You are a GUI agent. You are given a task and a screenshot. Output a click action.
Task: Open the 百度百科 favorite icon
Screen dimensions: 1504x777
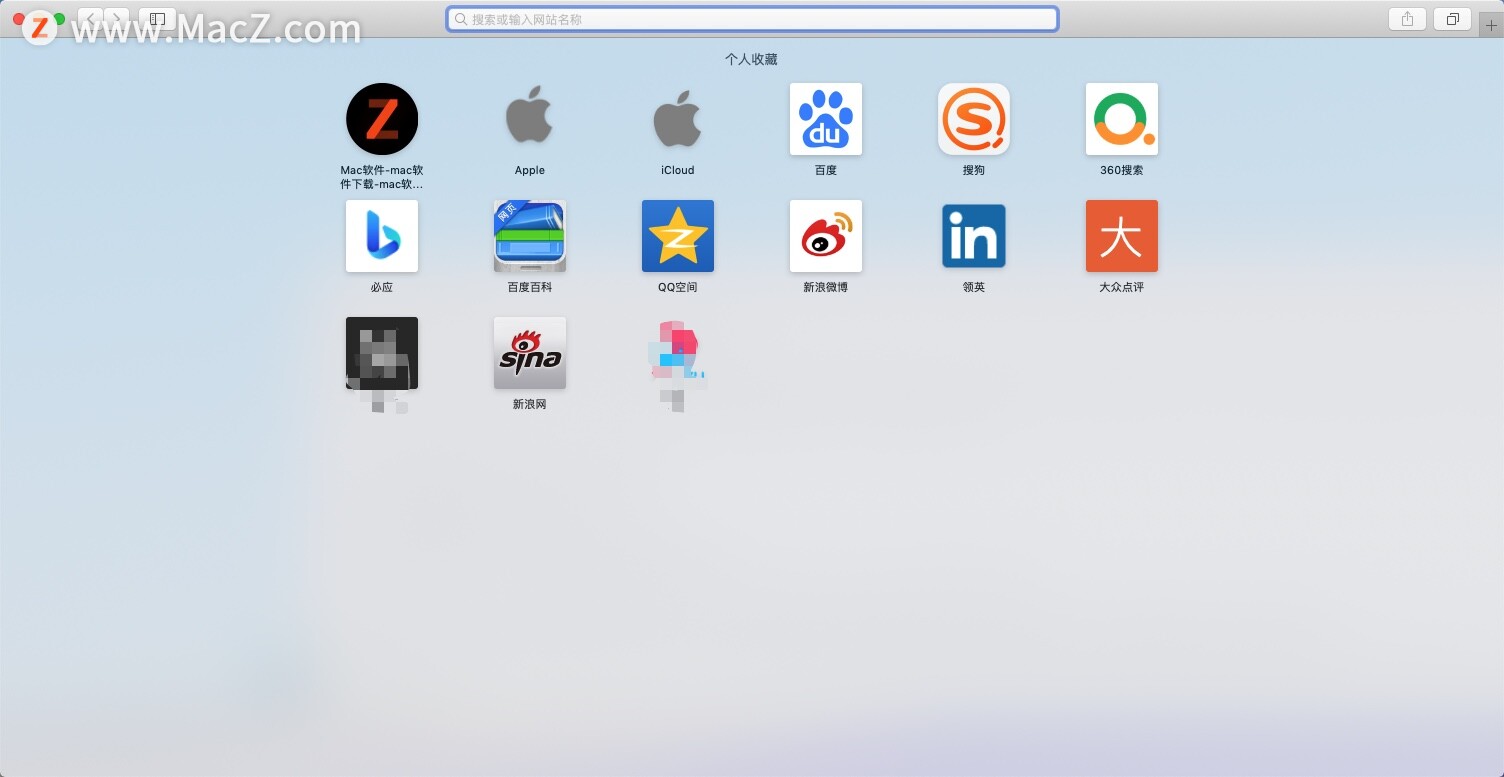click(530, 236)
